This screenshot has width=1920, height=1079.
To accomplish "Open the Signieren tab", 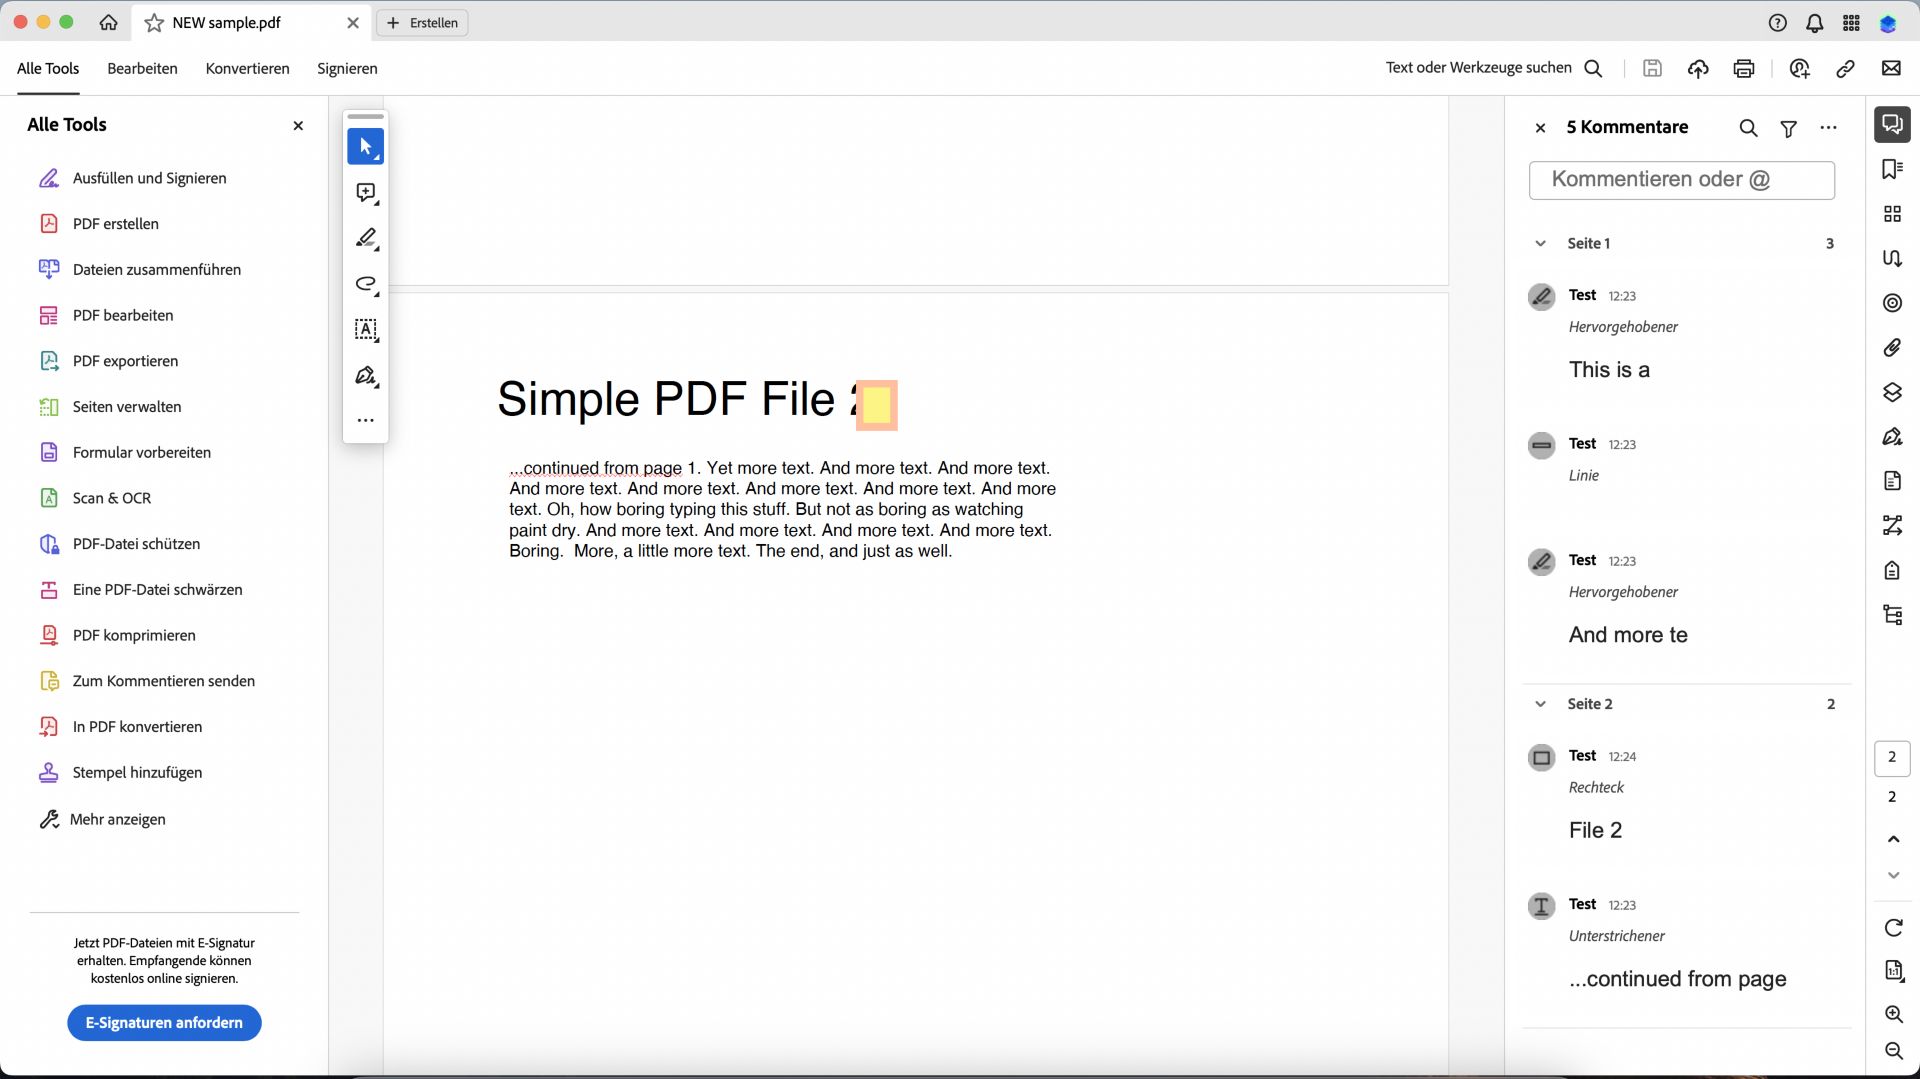I will point(347,68).
